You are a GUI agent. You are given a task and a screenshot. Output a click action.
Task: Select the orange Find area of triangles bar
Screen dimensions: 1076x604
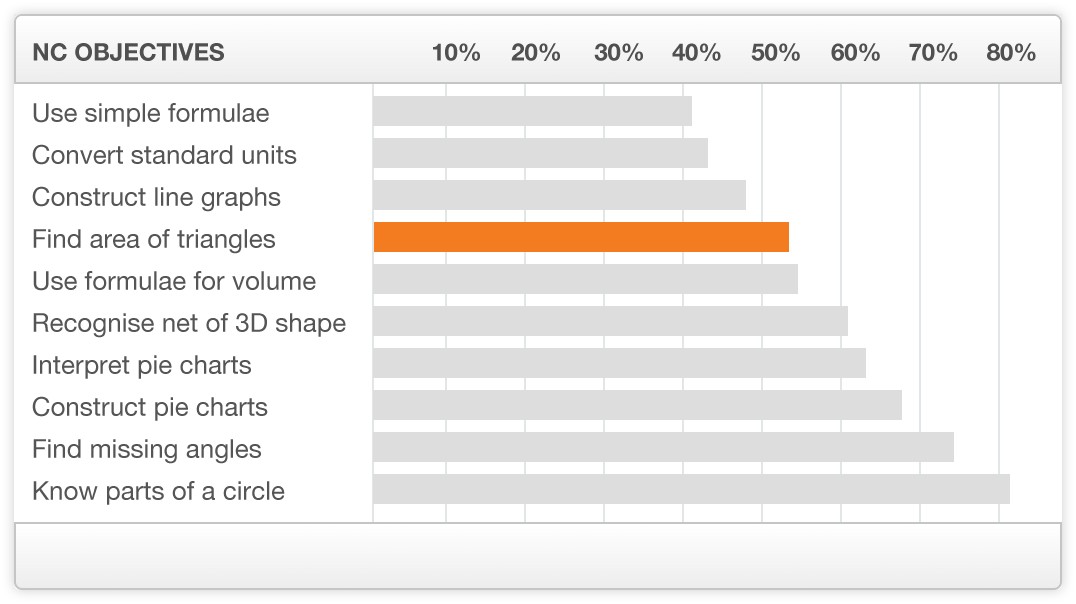point(581,237)
